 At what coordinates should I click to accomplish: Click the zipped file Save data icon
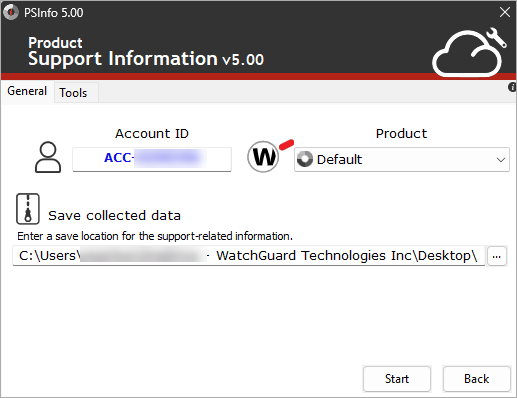tap(28, 209)
